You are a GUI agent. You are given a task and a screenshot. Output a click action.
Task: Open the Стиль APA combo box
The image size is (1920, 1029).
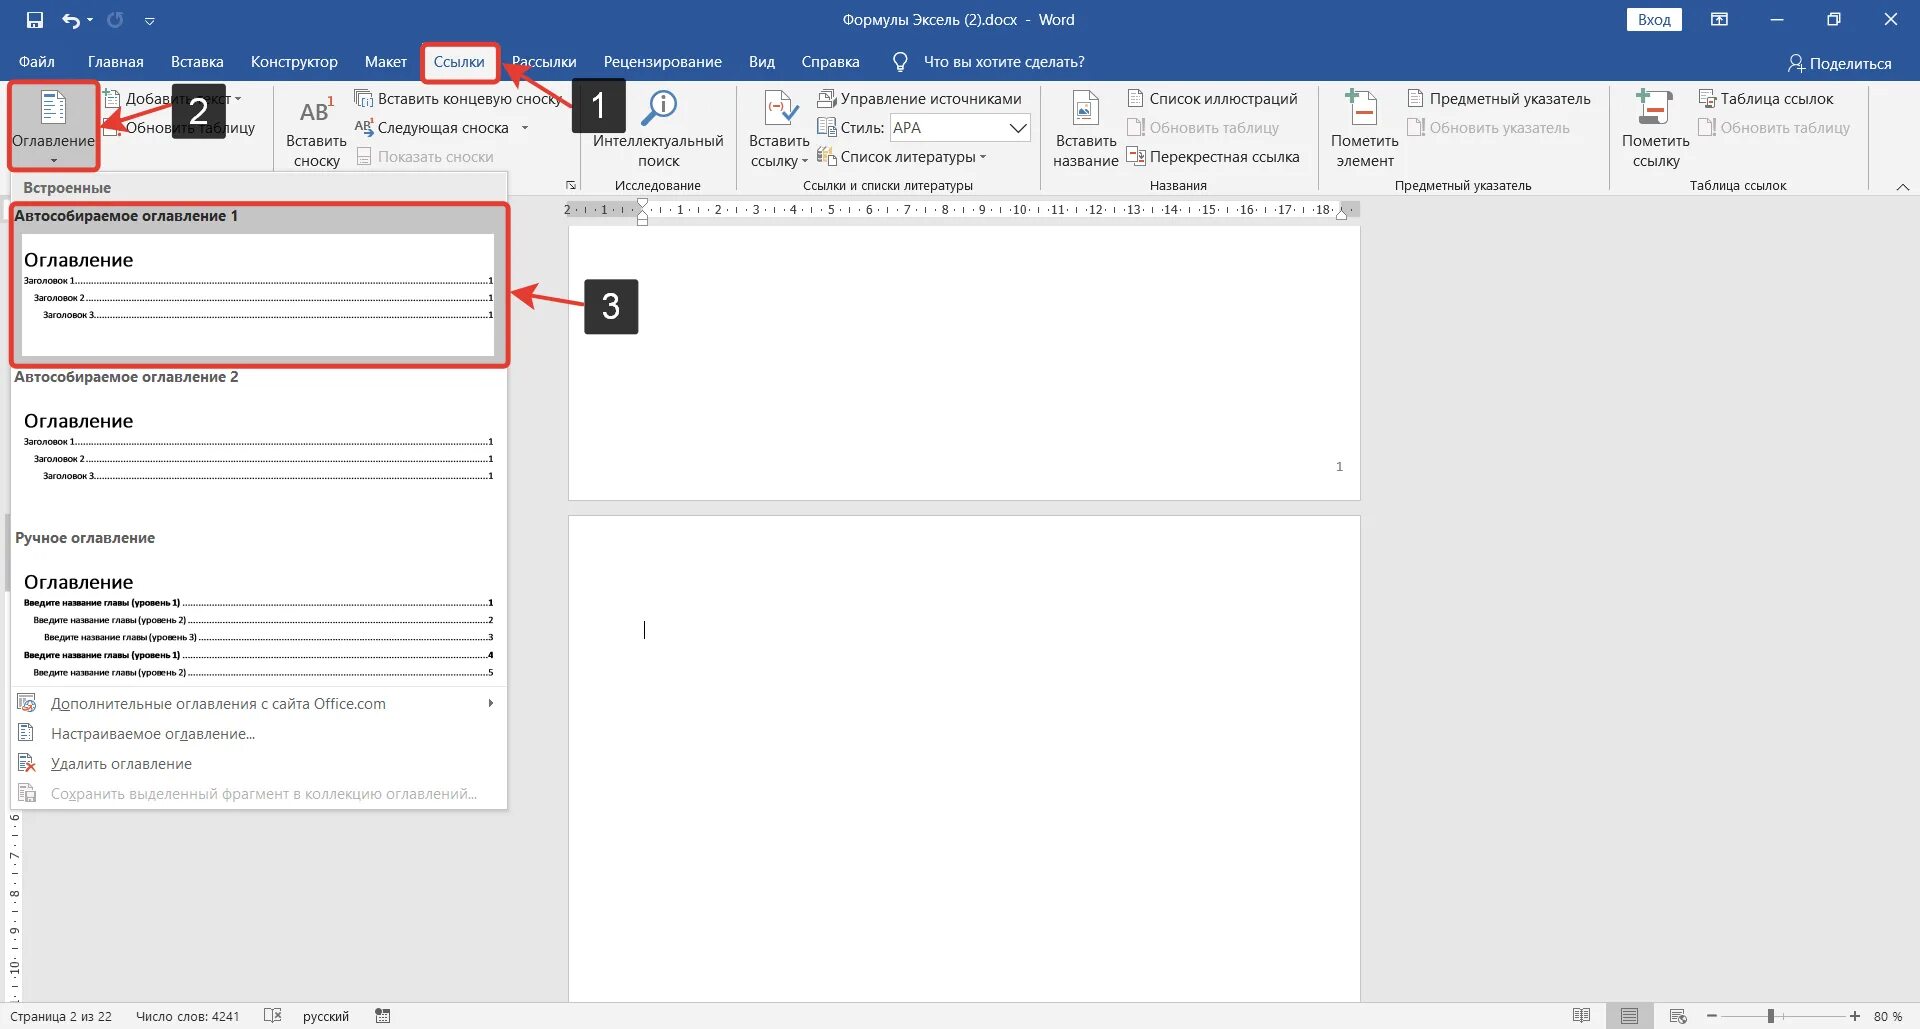(960, 127)
